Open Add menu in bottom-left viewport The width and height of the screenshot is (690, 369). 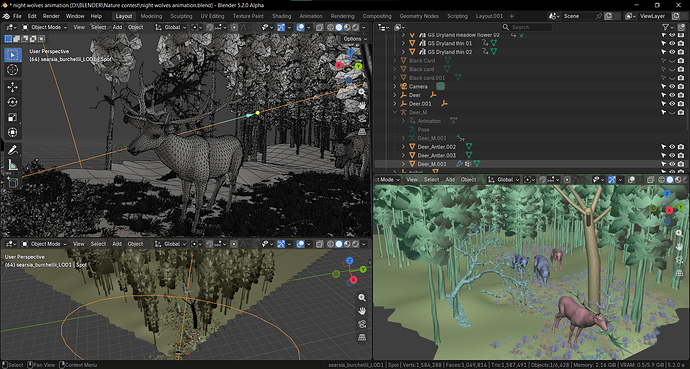coord(117,244)
